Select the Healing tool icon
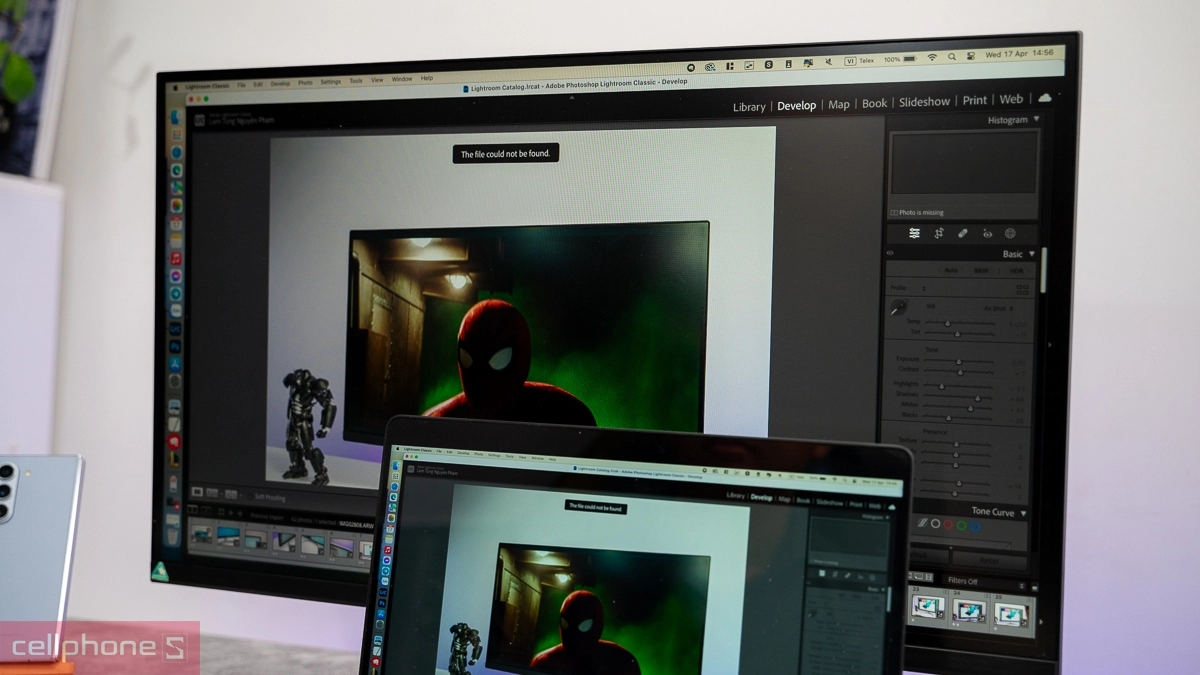1200x675 pixels. [963, 233]
